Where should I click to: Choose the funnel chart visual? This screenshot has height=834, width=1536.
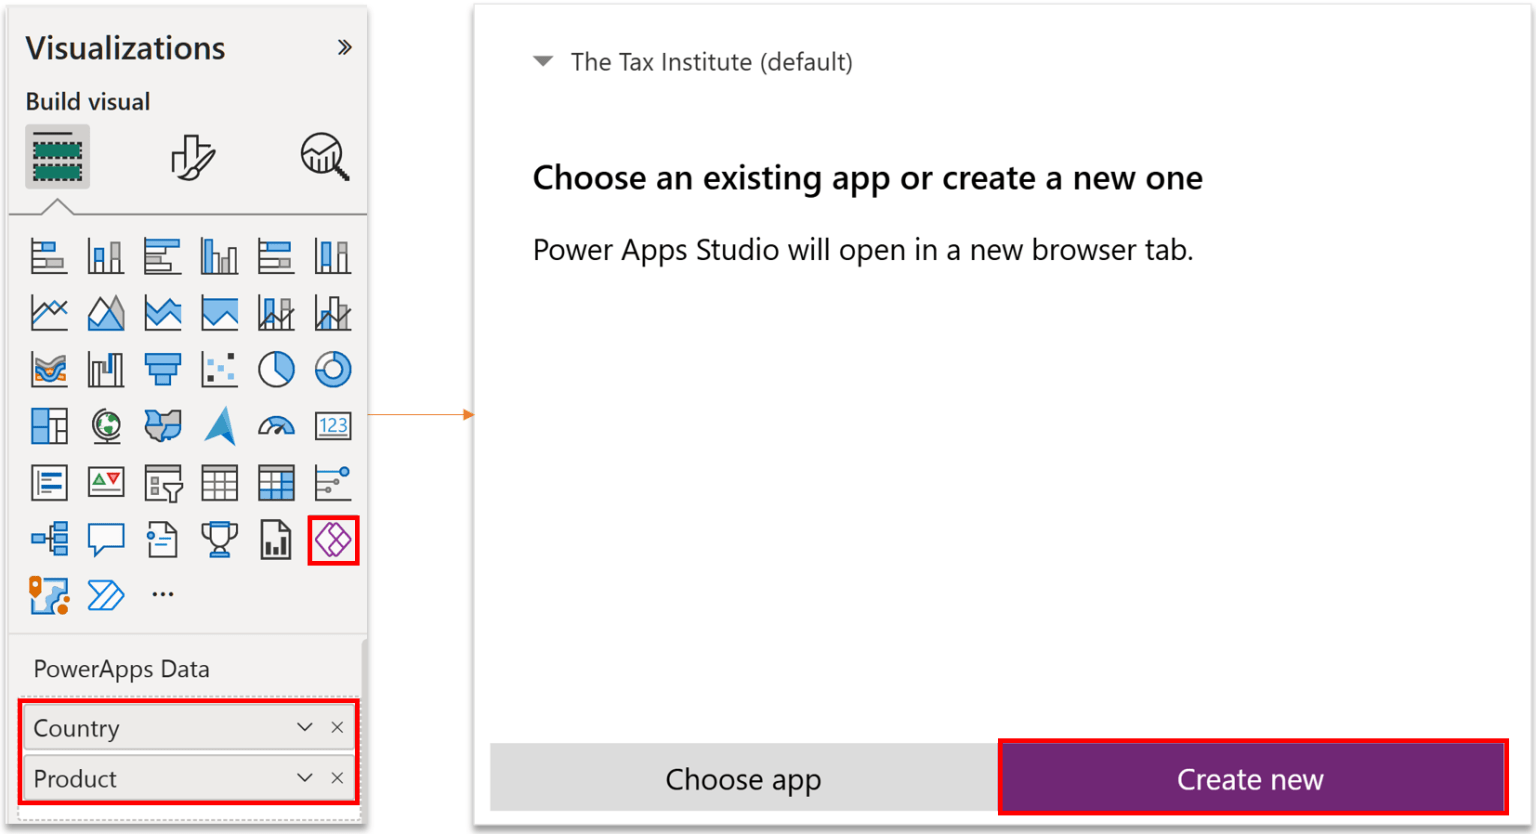tap(162, 369)
